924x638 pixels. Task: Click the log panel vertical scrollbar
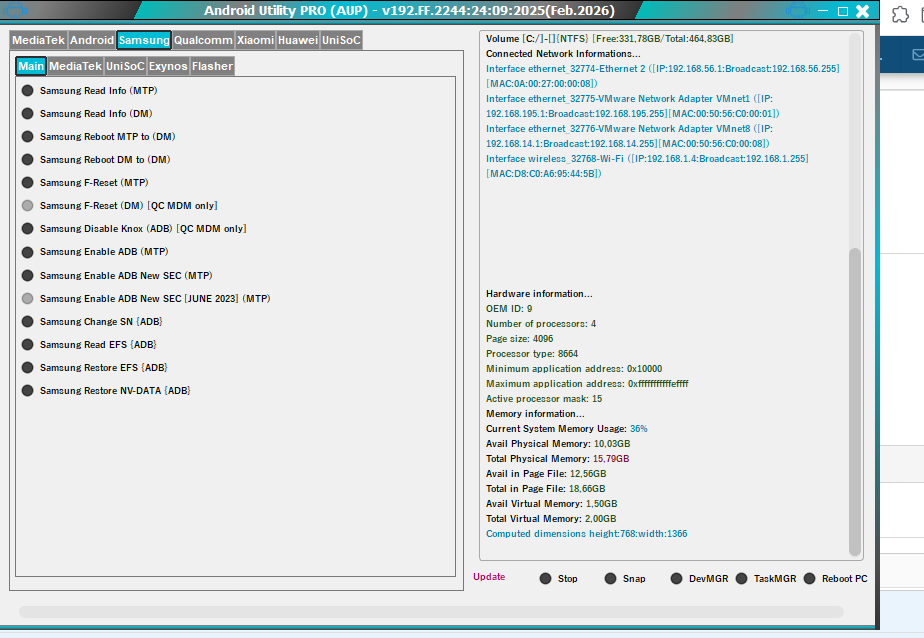(x=854, y=402)
